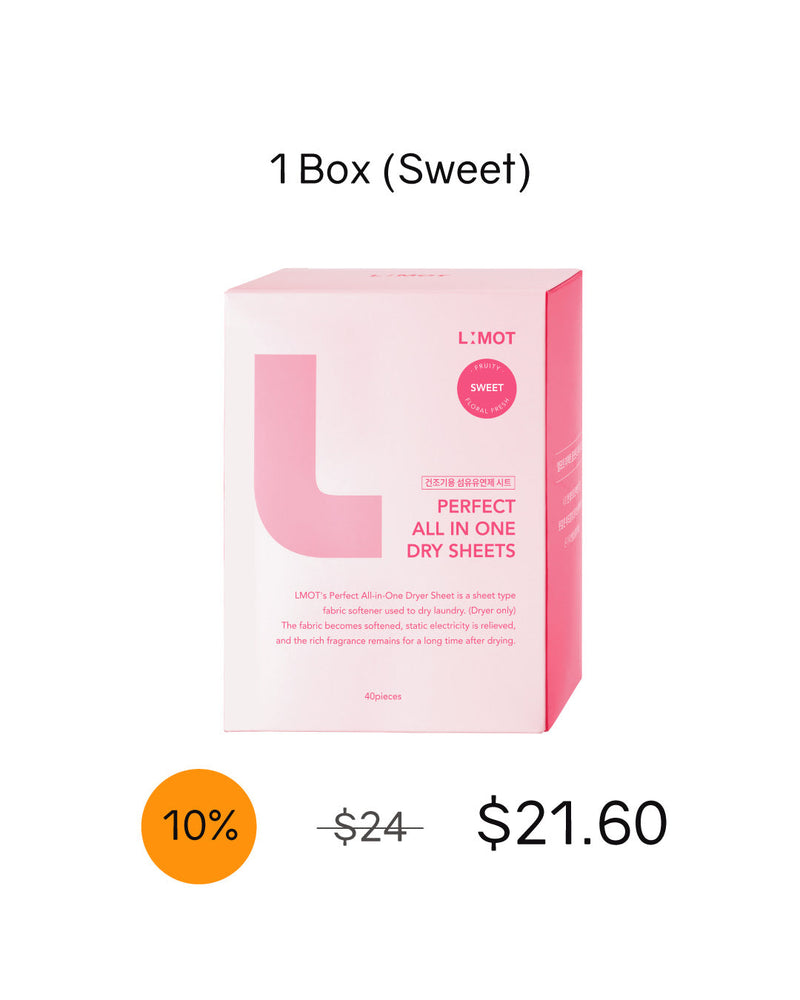The width and height of the screenshot is (800, 1000).
Task: Click the 'fabric becomes softened' line
Action: click(398, 626)
